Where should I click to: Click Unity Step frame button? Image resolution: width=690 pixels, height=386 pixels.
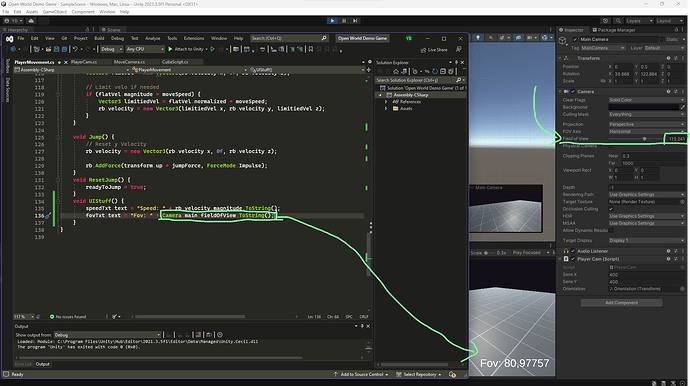click(x=355, y=21)
